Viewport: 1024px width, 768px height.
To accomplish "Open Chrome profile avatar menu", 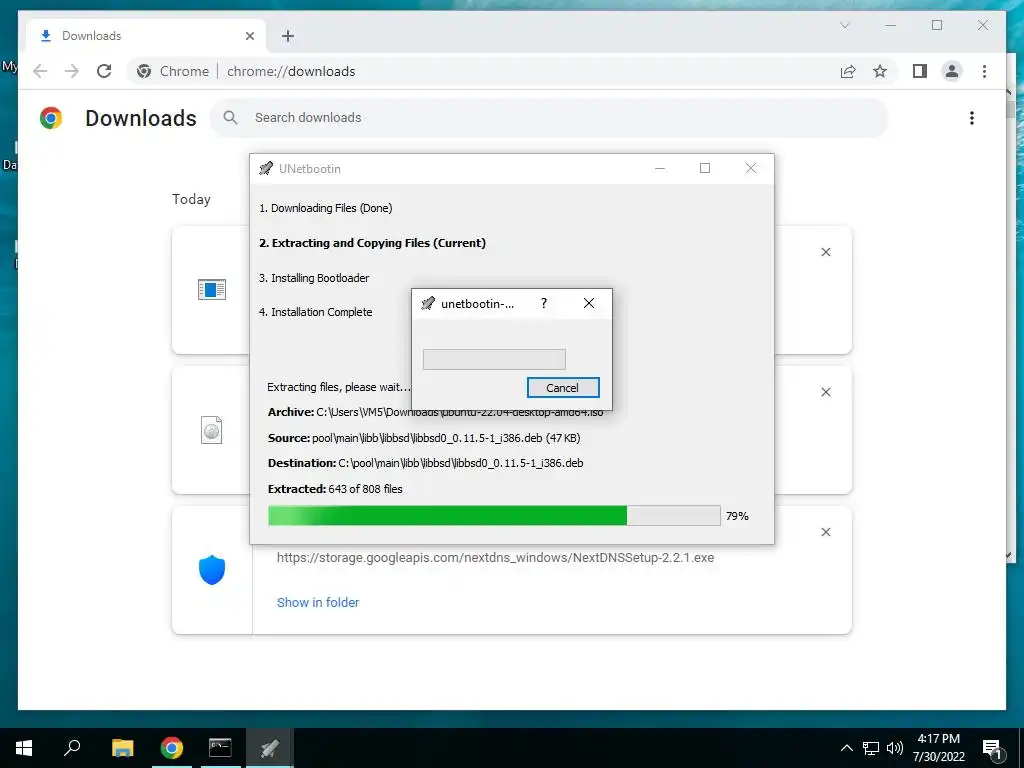I will 952,71.
